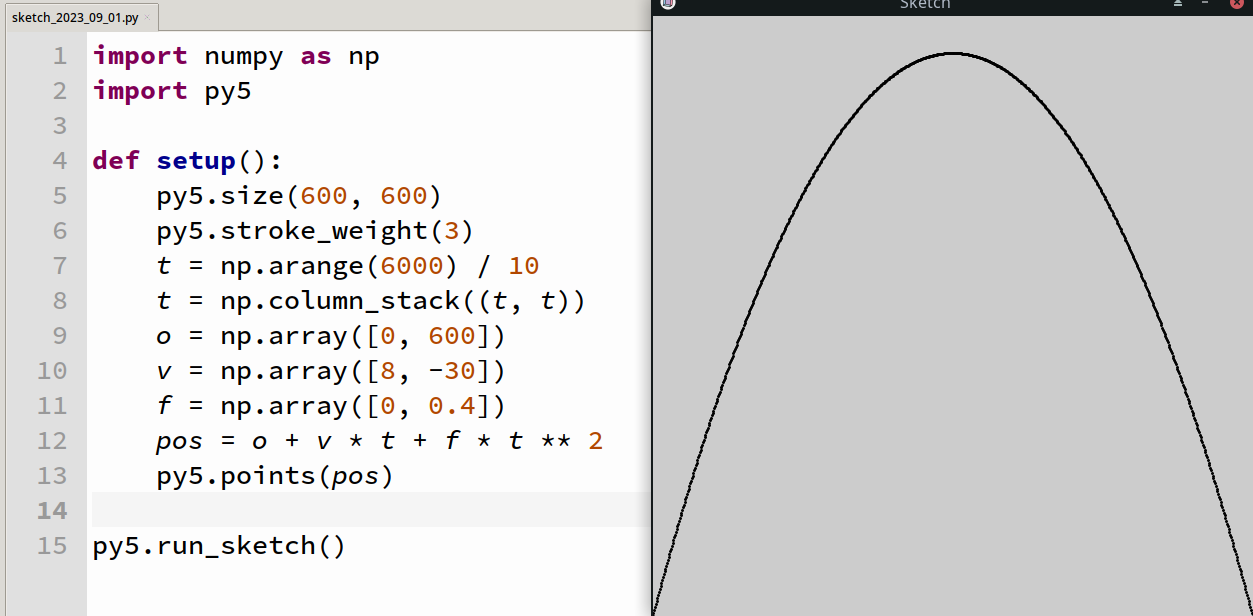The width and height of the screenshot is (1253, 616).
Task: Click the Sketch window title bar text
Action: pyautogui.click(x=925, y=4)
